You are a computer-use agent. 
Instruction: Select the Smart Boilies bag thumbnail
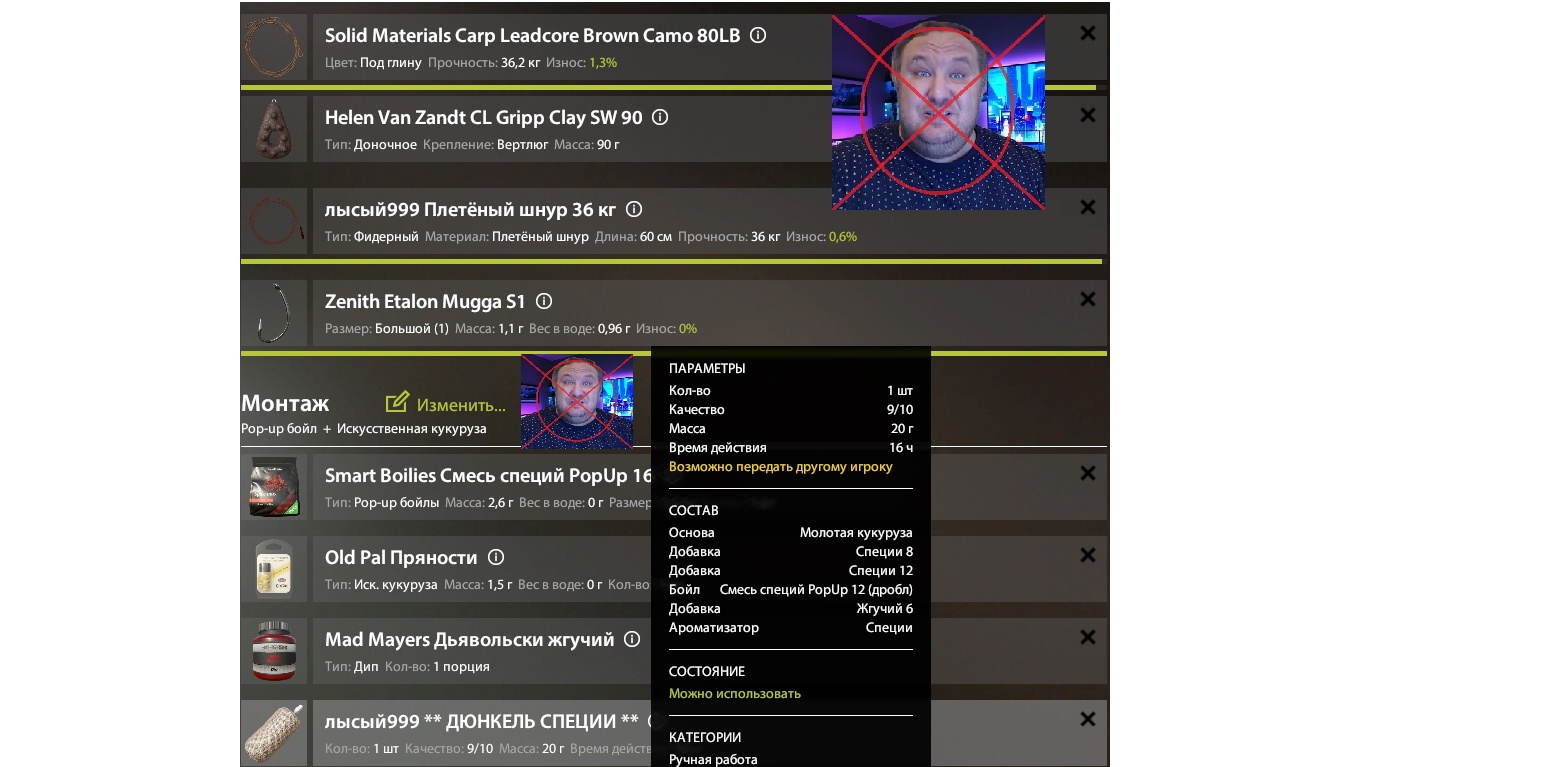tap(273, 487)
